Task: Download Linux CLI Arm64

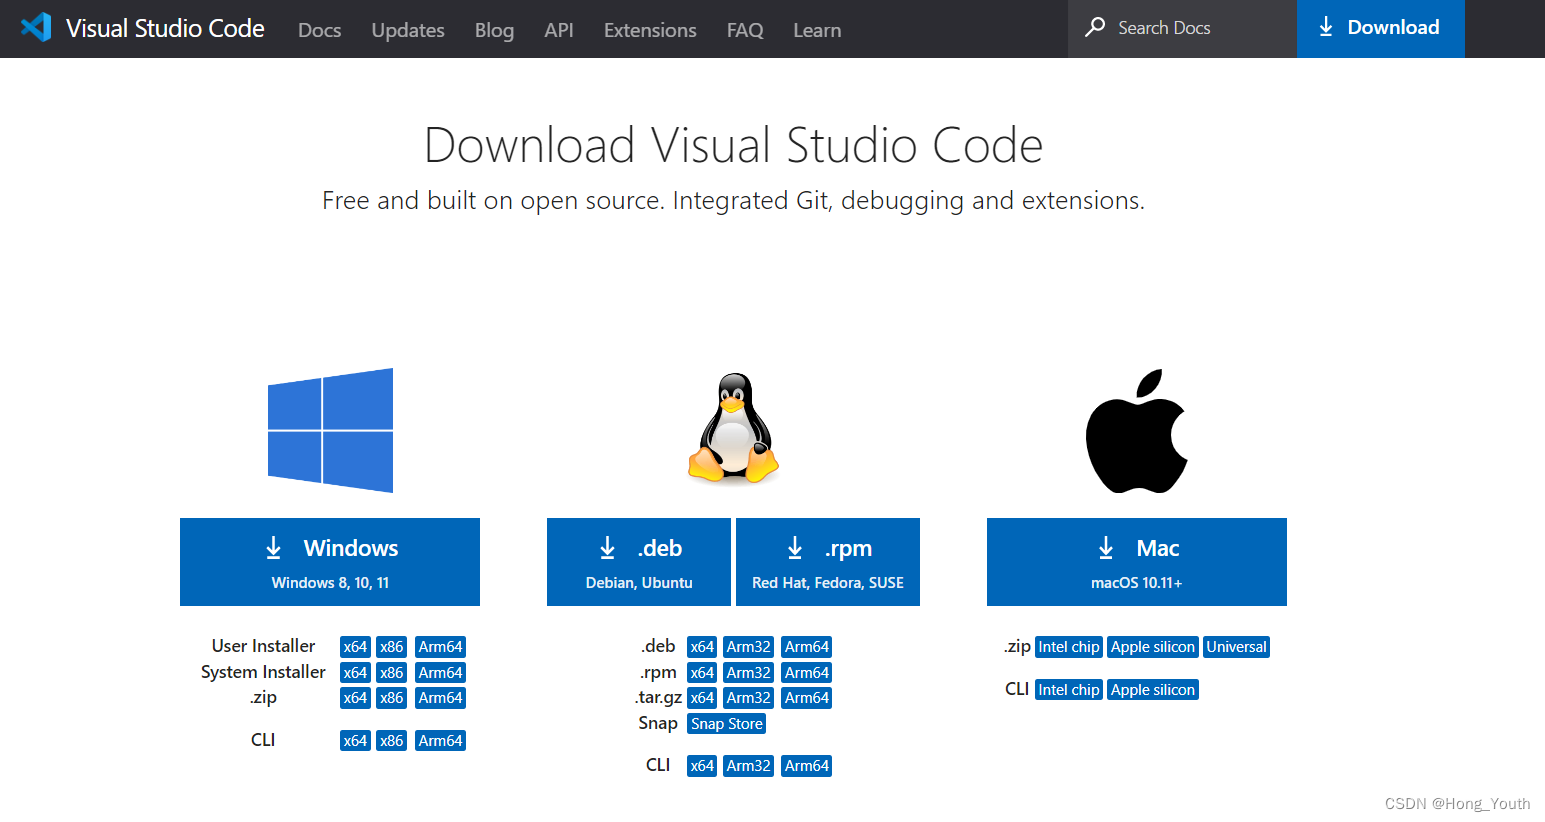Action: (x=807, y=766)
